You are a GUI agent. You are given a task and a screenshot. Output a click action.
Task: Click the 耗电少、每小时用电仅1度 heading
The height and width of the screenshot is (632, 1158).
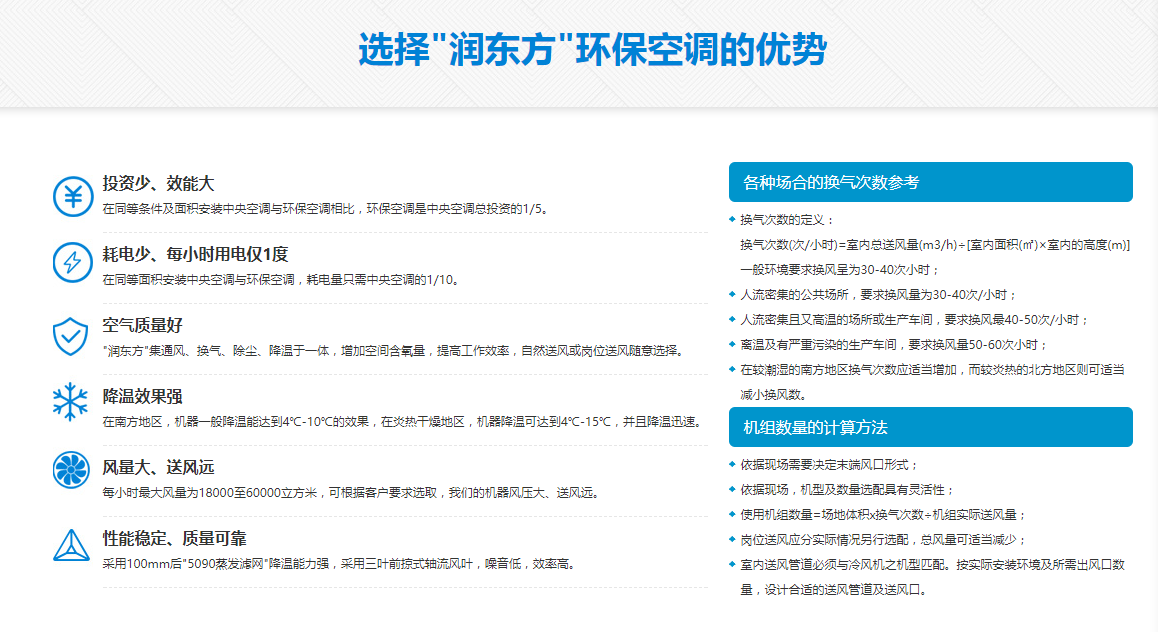tap(195, 254)
